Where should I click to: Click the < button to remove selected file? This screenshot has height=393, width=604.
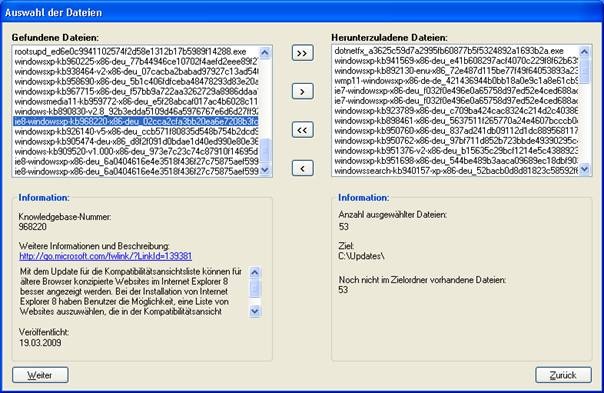pos(302,168)
